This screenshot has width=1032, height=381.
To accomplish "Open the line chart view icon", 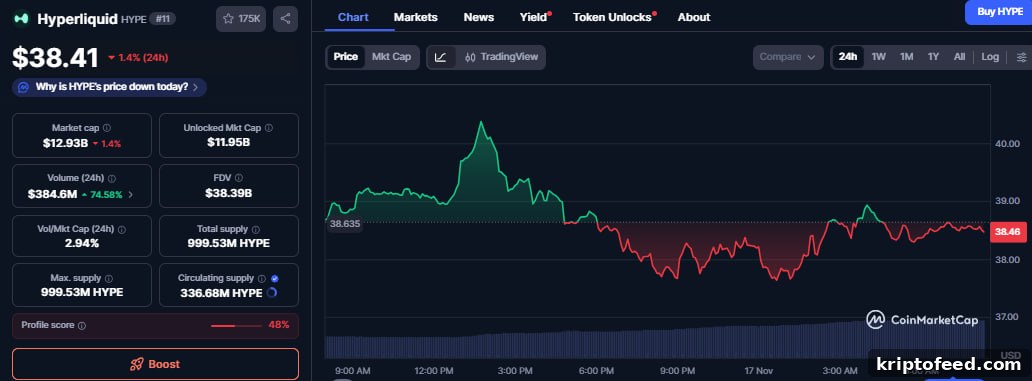I will point(441,57).
